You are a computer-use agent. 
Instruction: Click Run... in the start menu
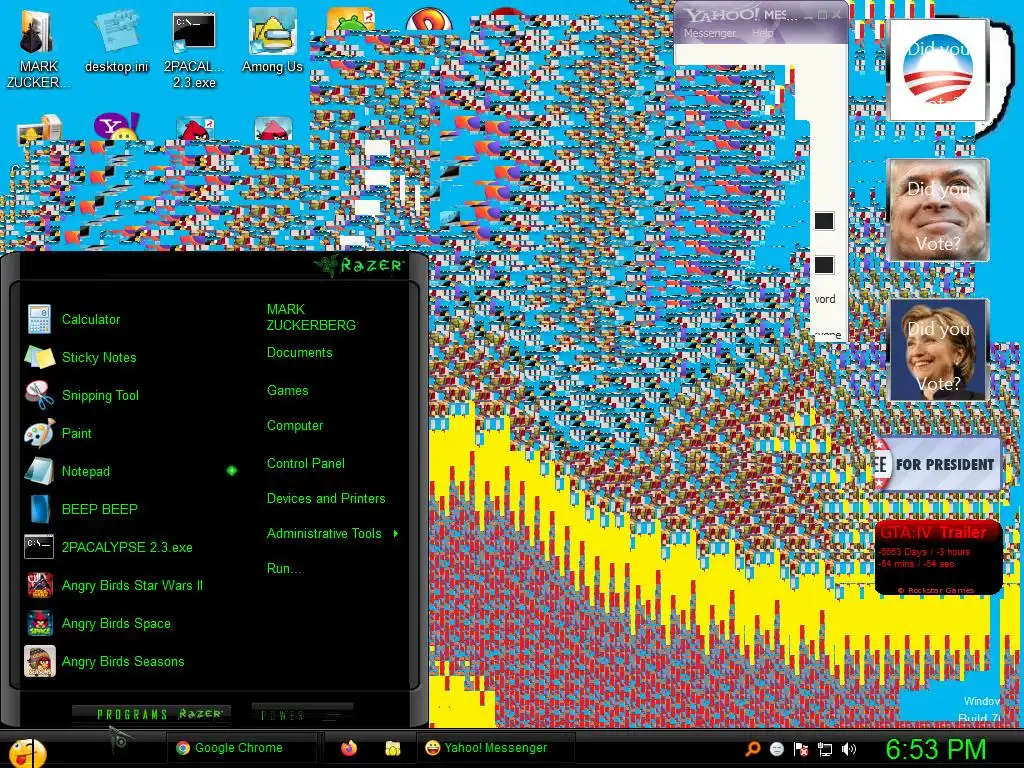[284, 568]
